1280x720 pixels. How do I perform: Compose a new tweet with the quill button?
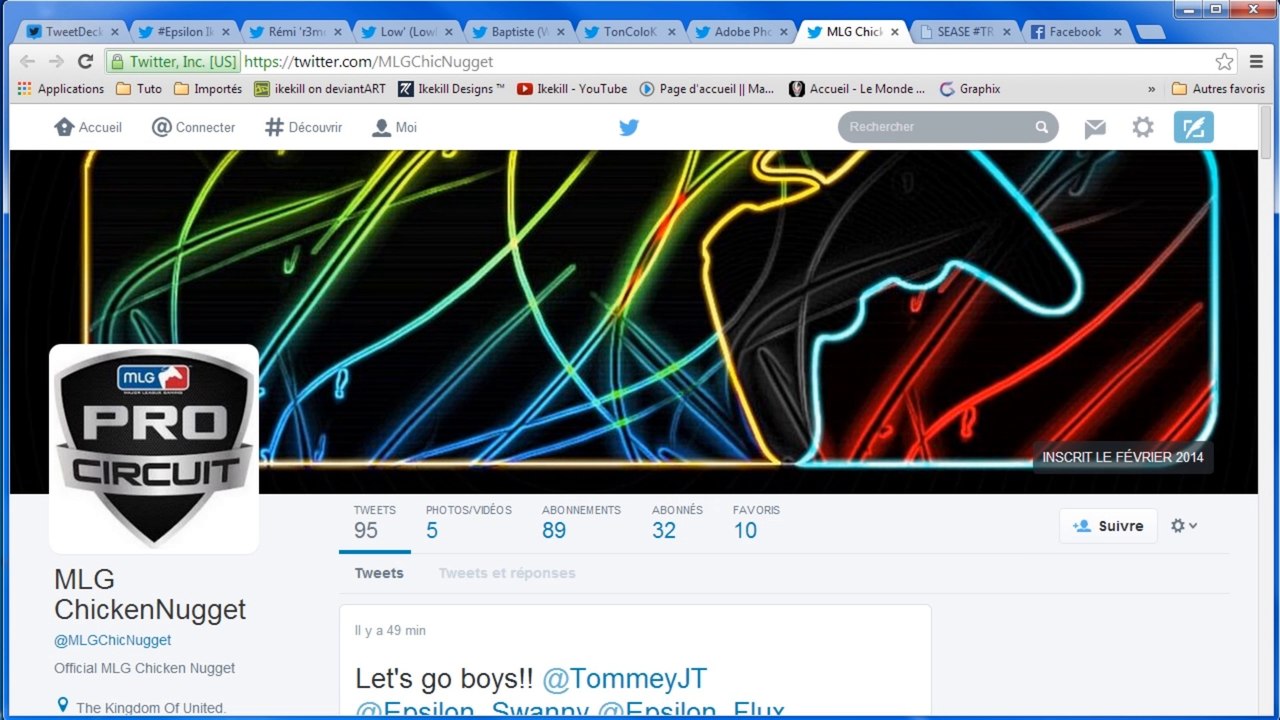coord(1193,127)
